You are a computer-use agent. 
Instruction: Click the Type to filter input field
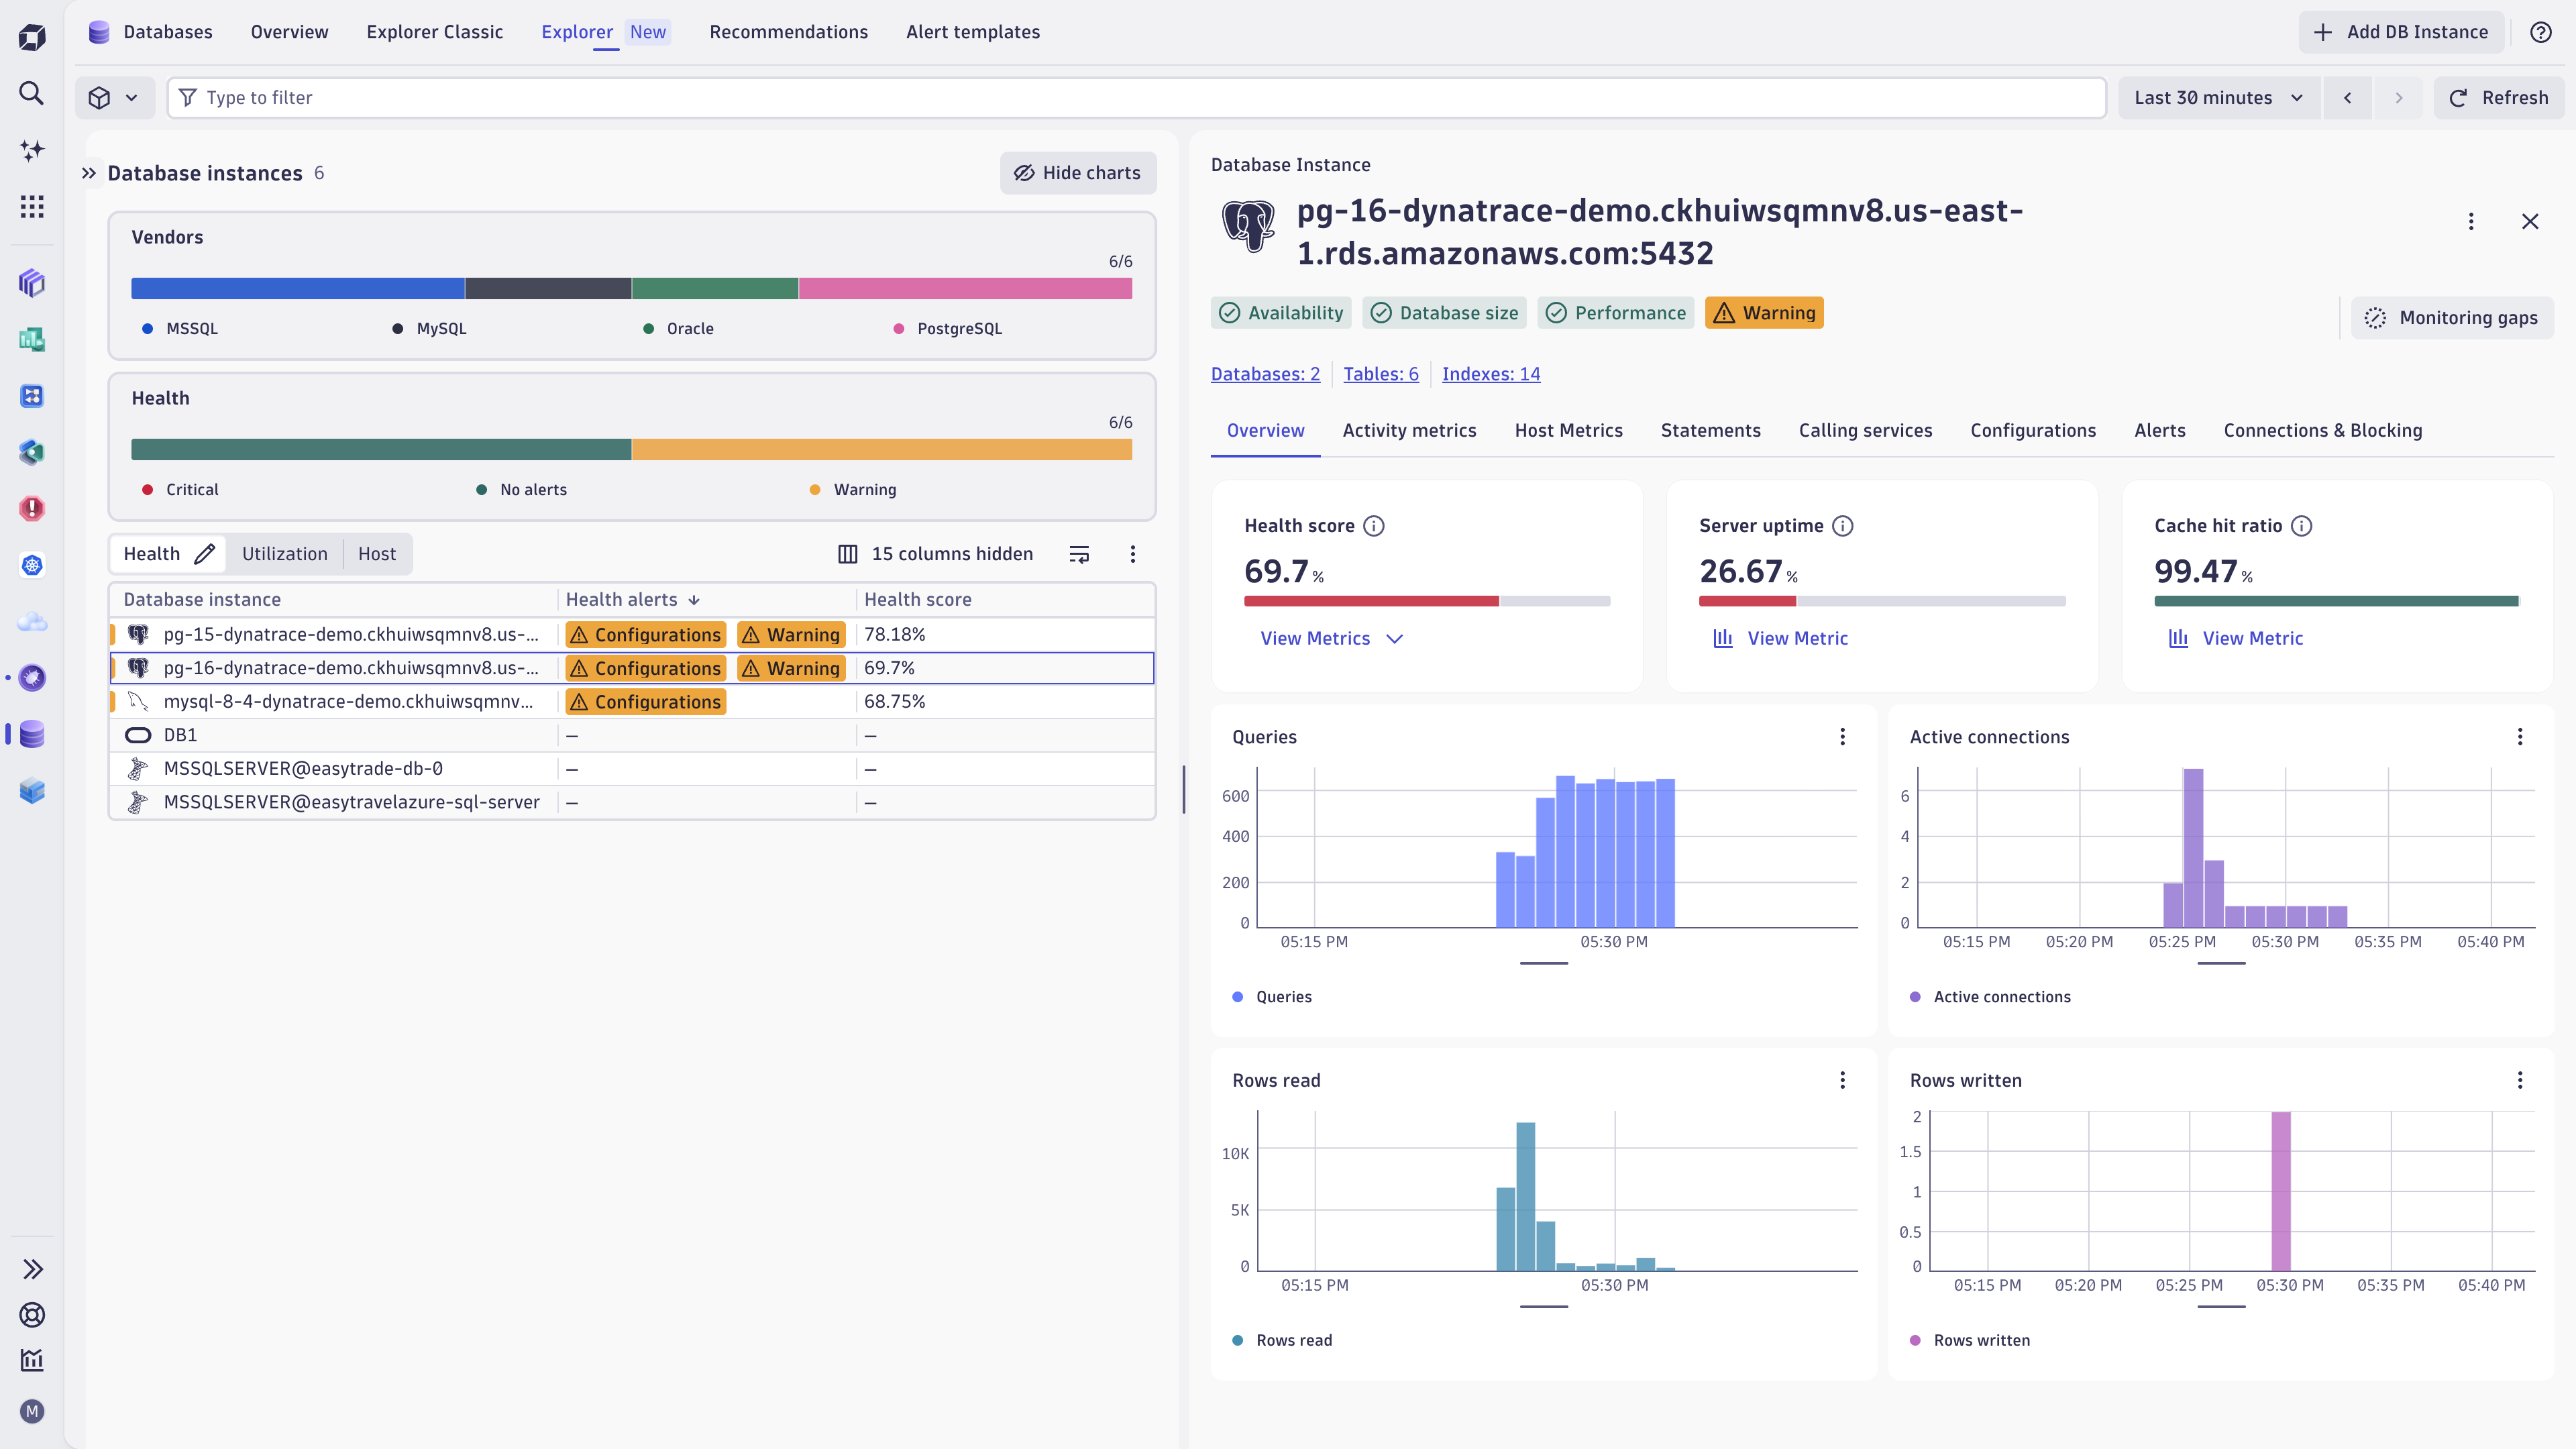pyautogui.click(x=1137, y=97)
